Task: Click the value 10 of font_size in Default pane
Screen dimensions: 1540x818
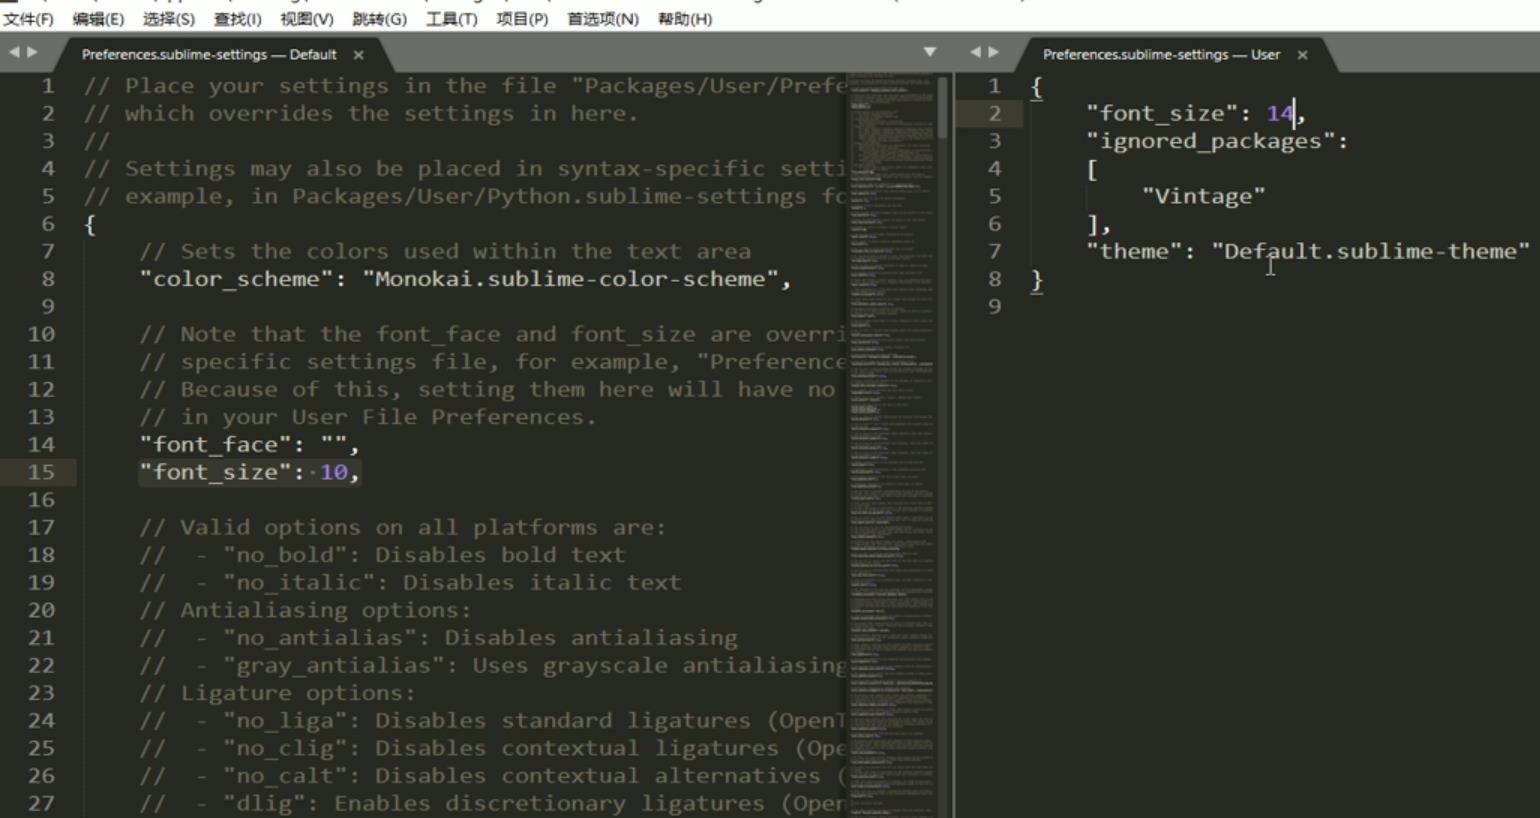Action: click(334, 472)
